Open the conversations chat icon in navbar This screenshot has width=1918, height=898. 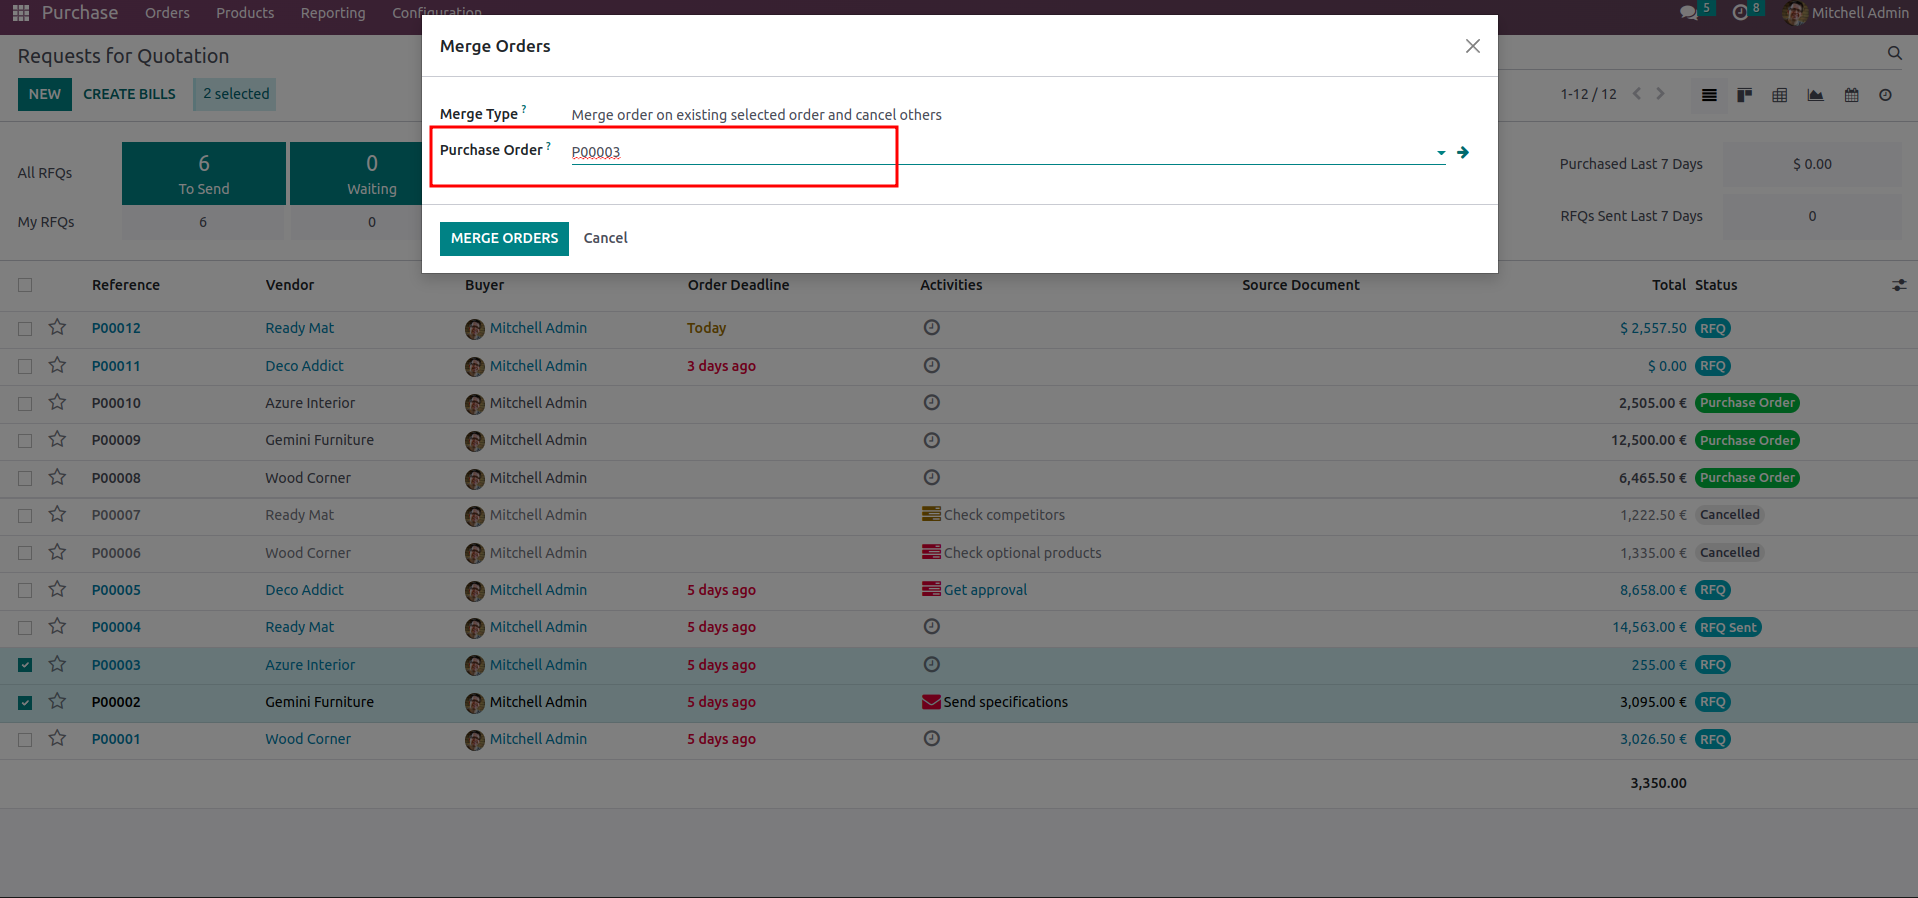[1689, 13]
